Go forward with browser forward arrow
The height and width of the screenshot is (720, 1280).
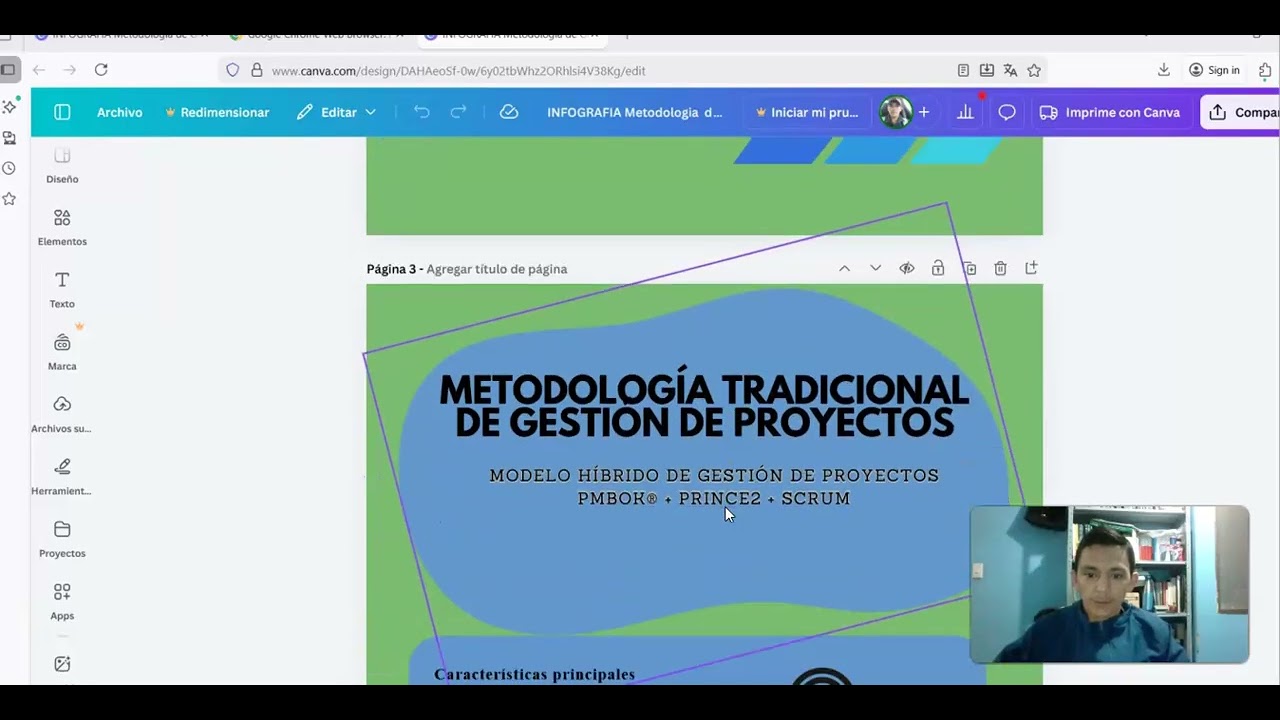tap(69, 70)
